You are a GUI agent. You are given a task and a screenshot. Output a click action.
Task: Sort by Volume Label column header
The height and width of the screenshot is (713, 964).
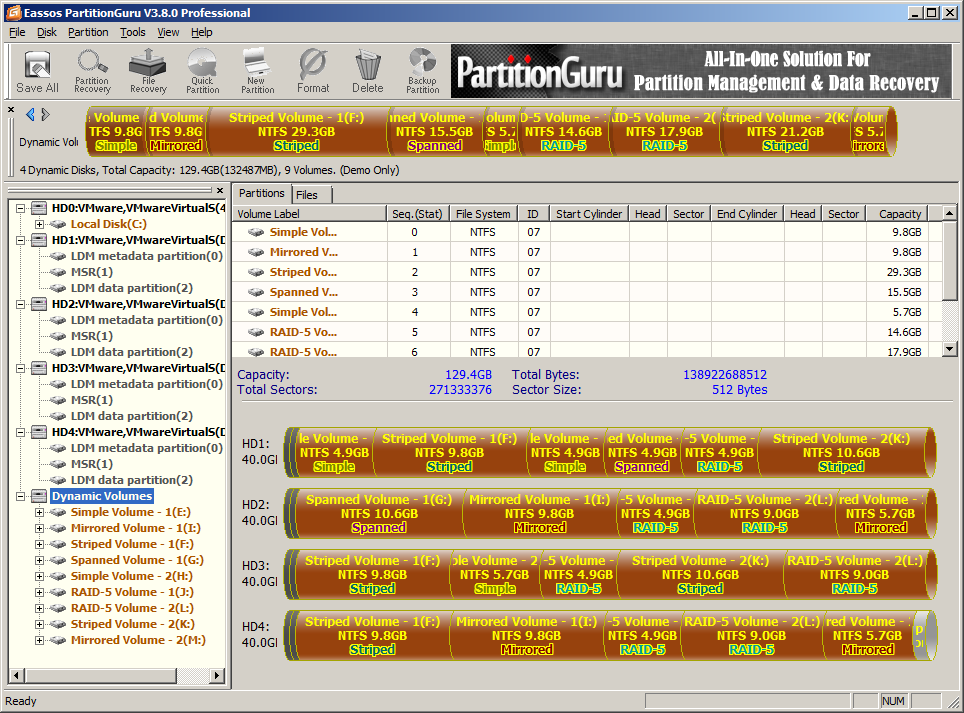point(310,214)
